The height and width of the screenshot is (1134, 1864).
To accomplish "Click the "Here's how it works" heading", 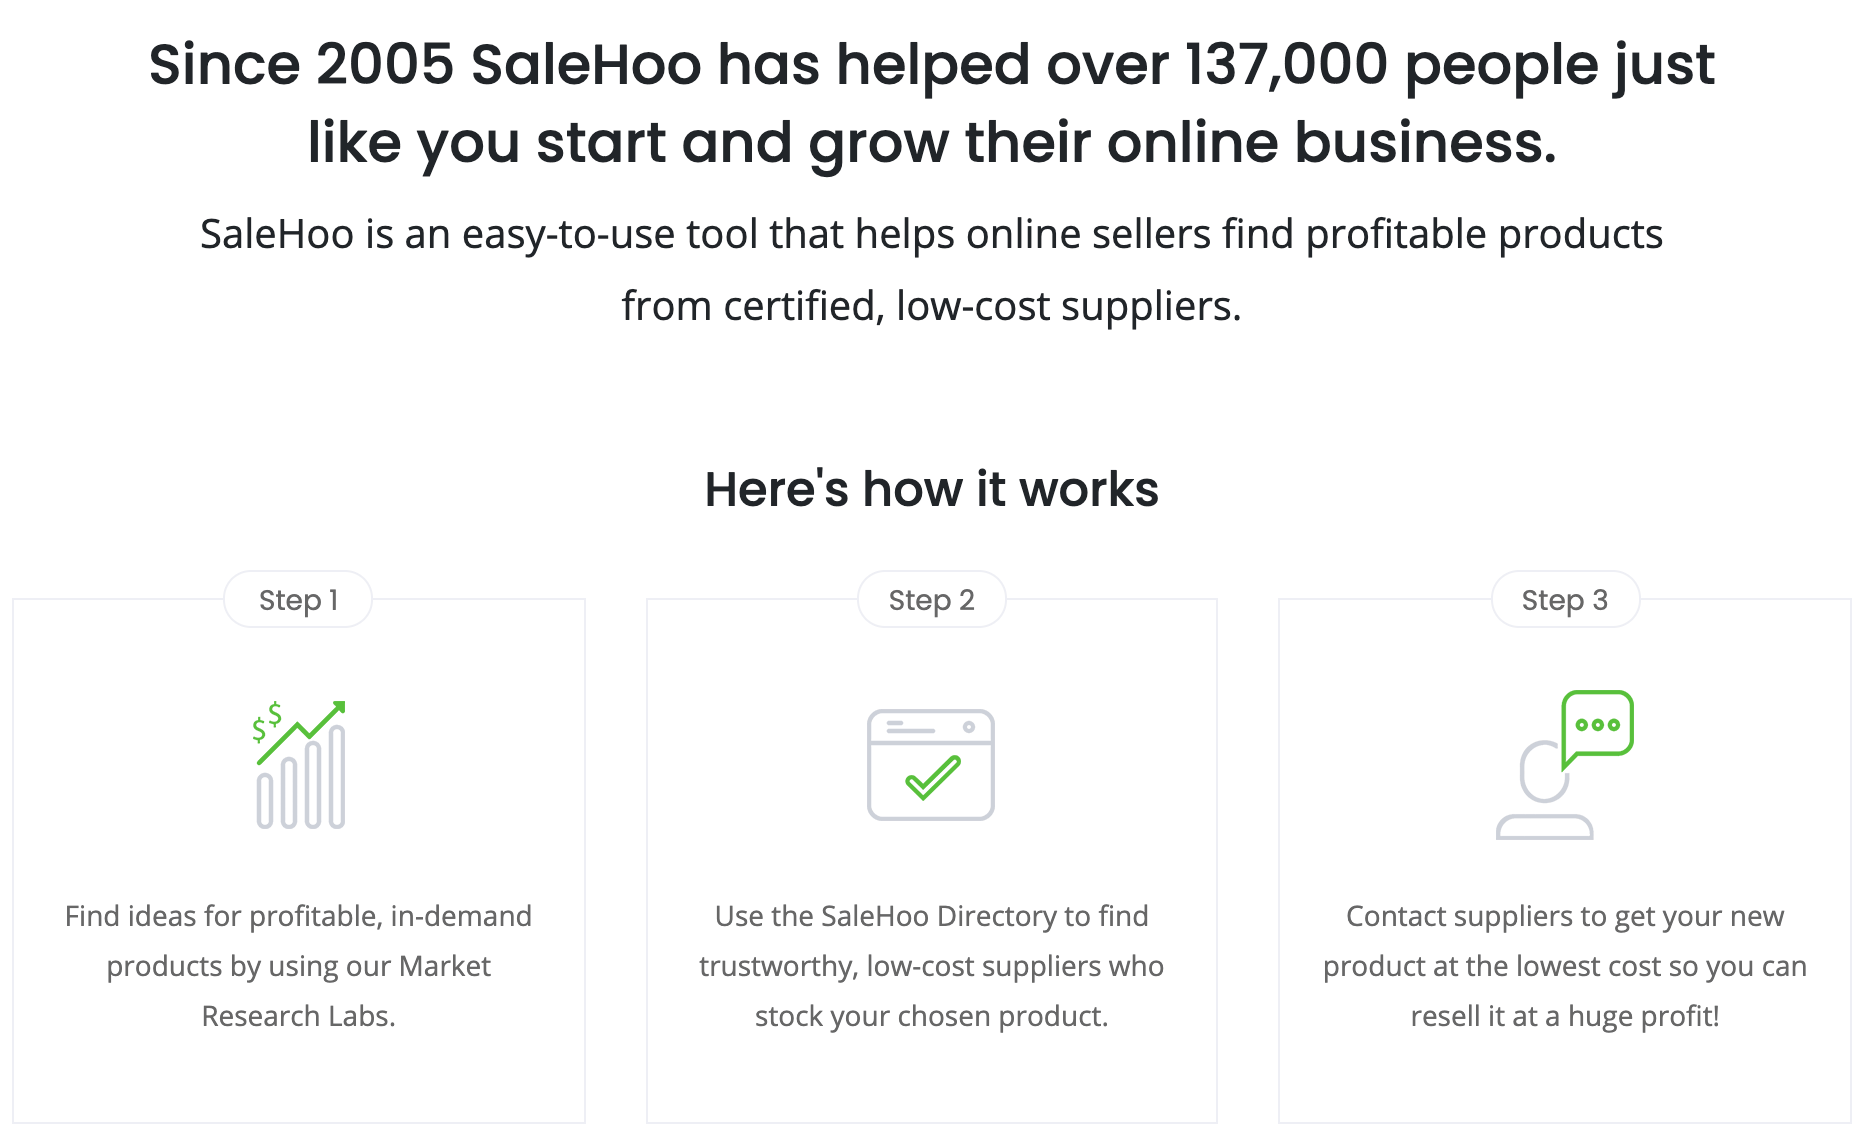I will (931, 489).
